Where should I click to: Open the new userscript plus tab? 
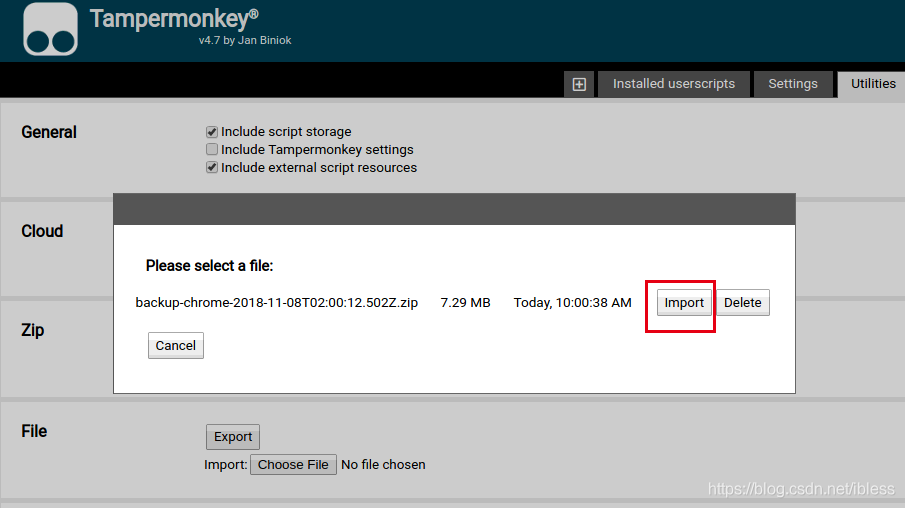pyautogui.click(x=579, y=84)
